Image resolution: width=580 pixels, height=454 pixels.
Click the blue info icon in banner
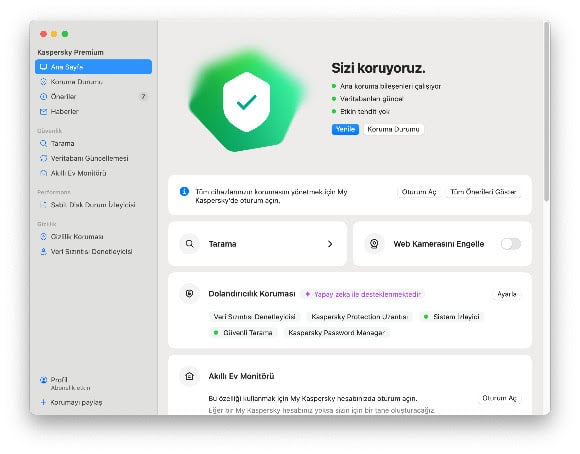[184, 192]
